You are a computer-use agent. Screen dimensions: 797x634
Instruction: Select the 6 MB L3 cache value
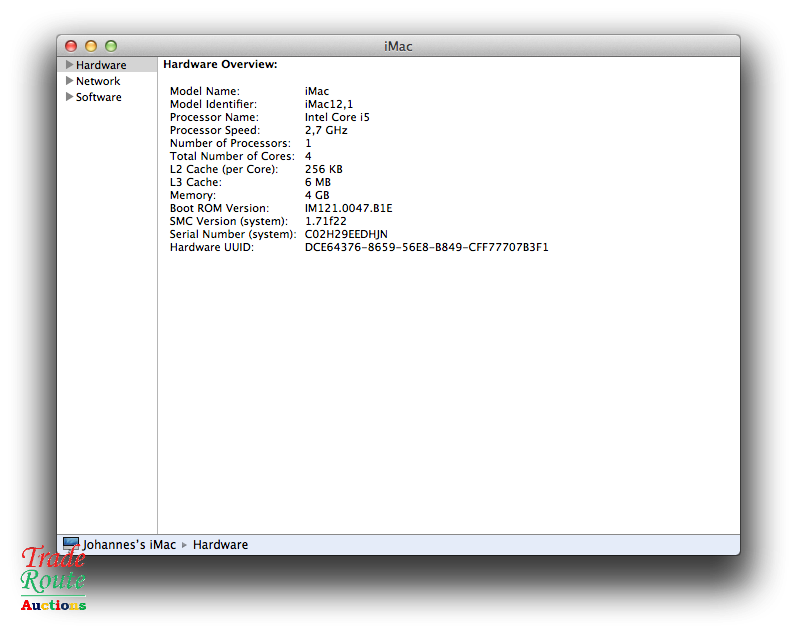(x=318, y=182)
